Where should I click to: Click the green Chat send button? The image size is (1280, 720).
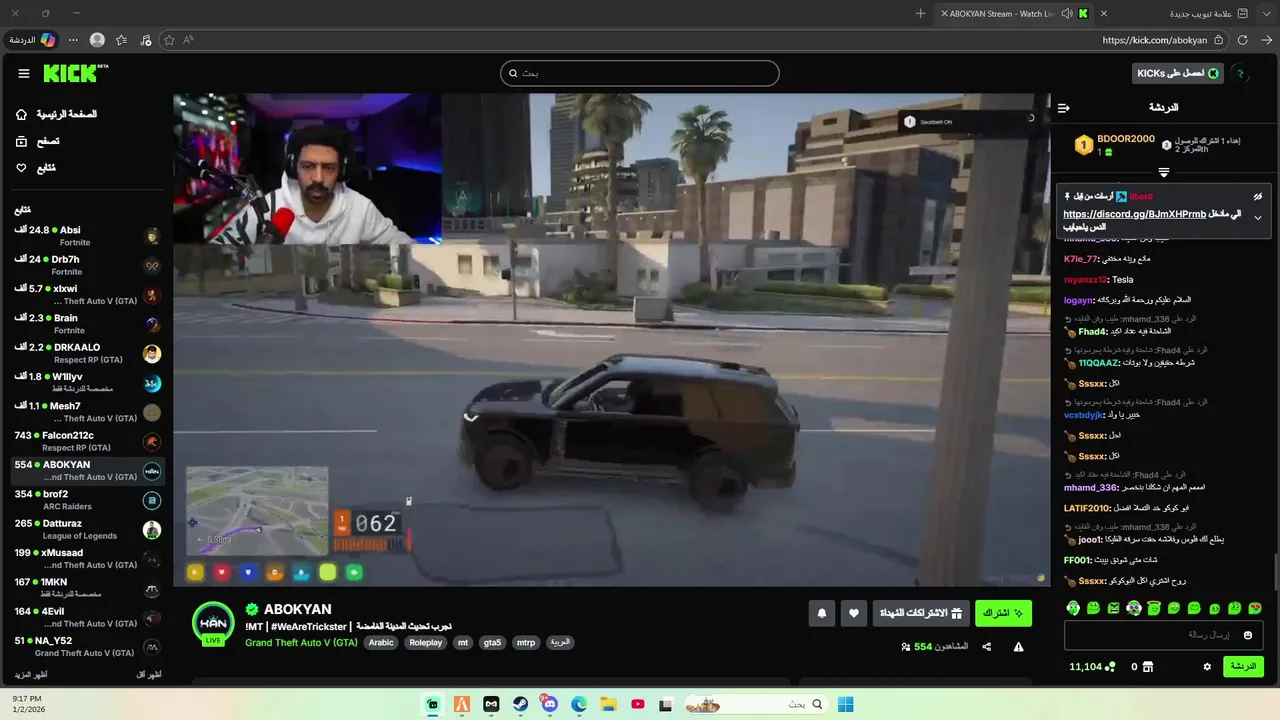1243,667
